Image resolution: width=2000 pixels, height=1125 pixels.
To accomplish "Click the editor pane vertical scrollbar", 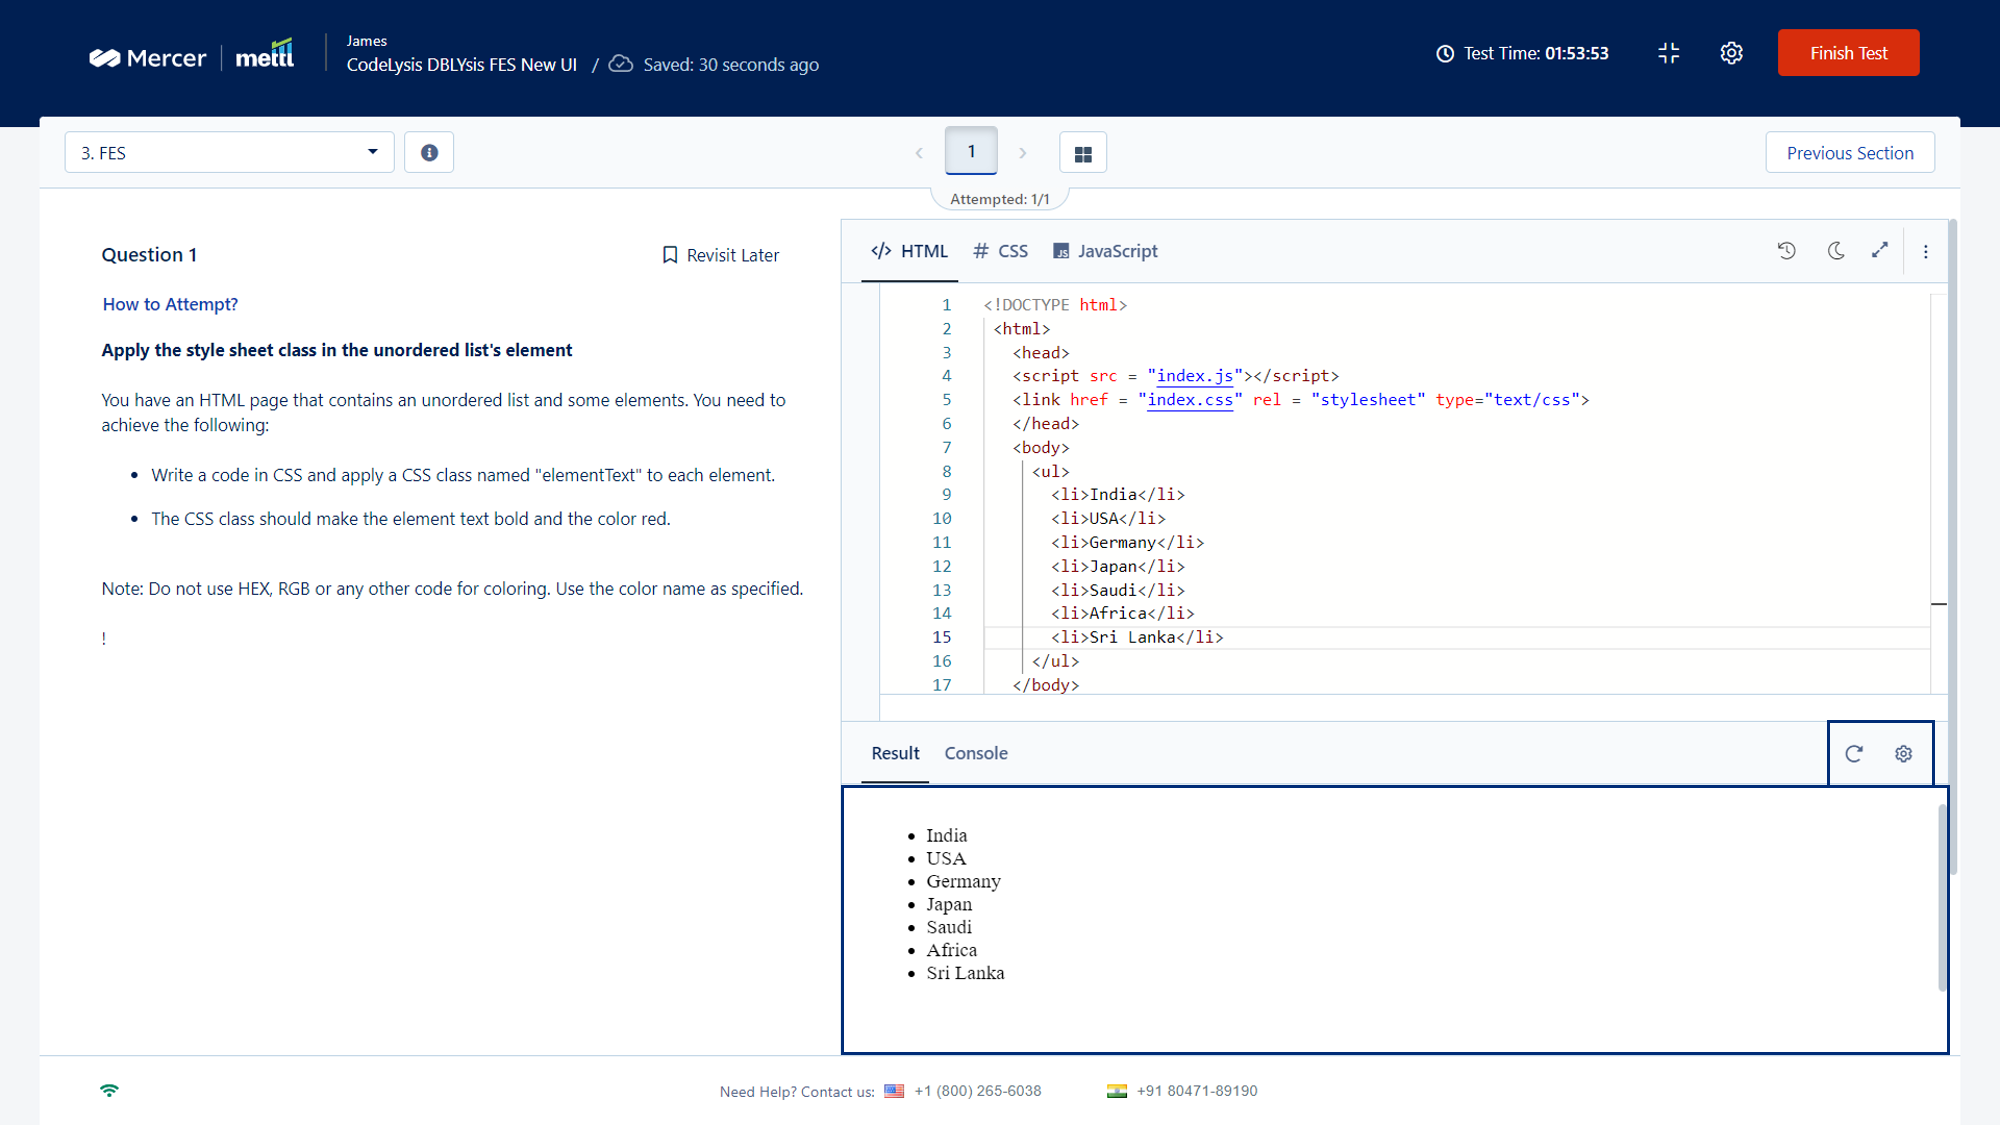I will point(1952,547).
